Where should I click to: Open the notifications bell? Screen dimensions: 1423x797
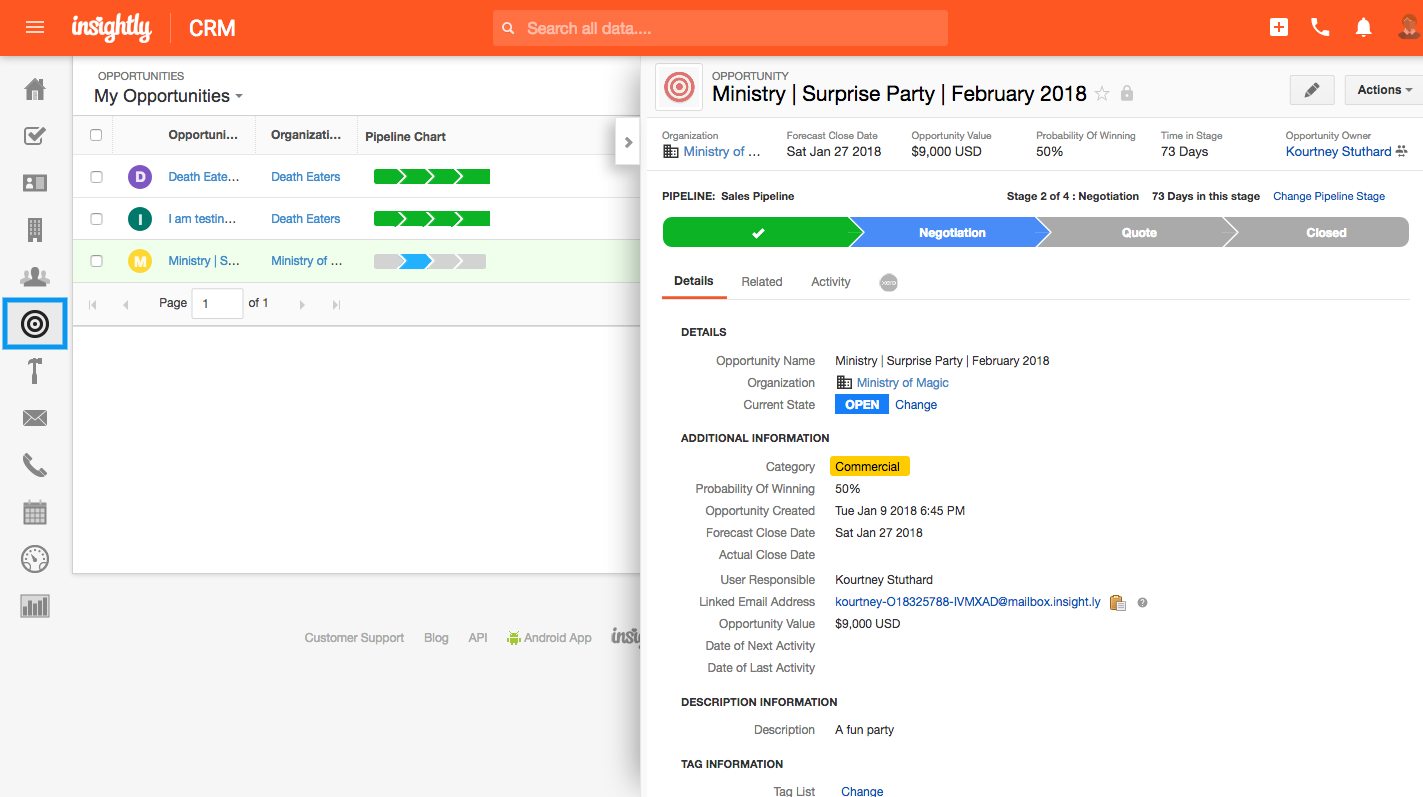tap(1363, 28)
